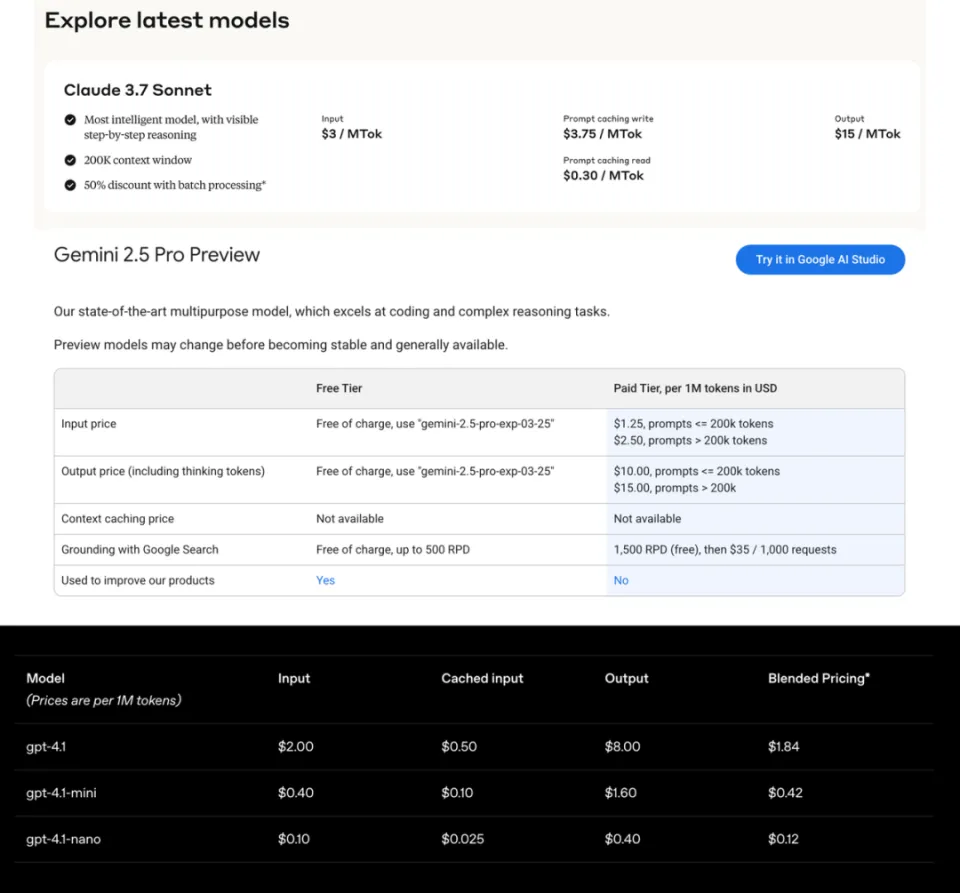Viewport: 960px width, 893px height.
Task: Click the 'Grounding with Google Search' row label
Action: [139, 549]
